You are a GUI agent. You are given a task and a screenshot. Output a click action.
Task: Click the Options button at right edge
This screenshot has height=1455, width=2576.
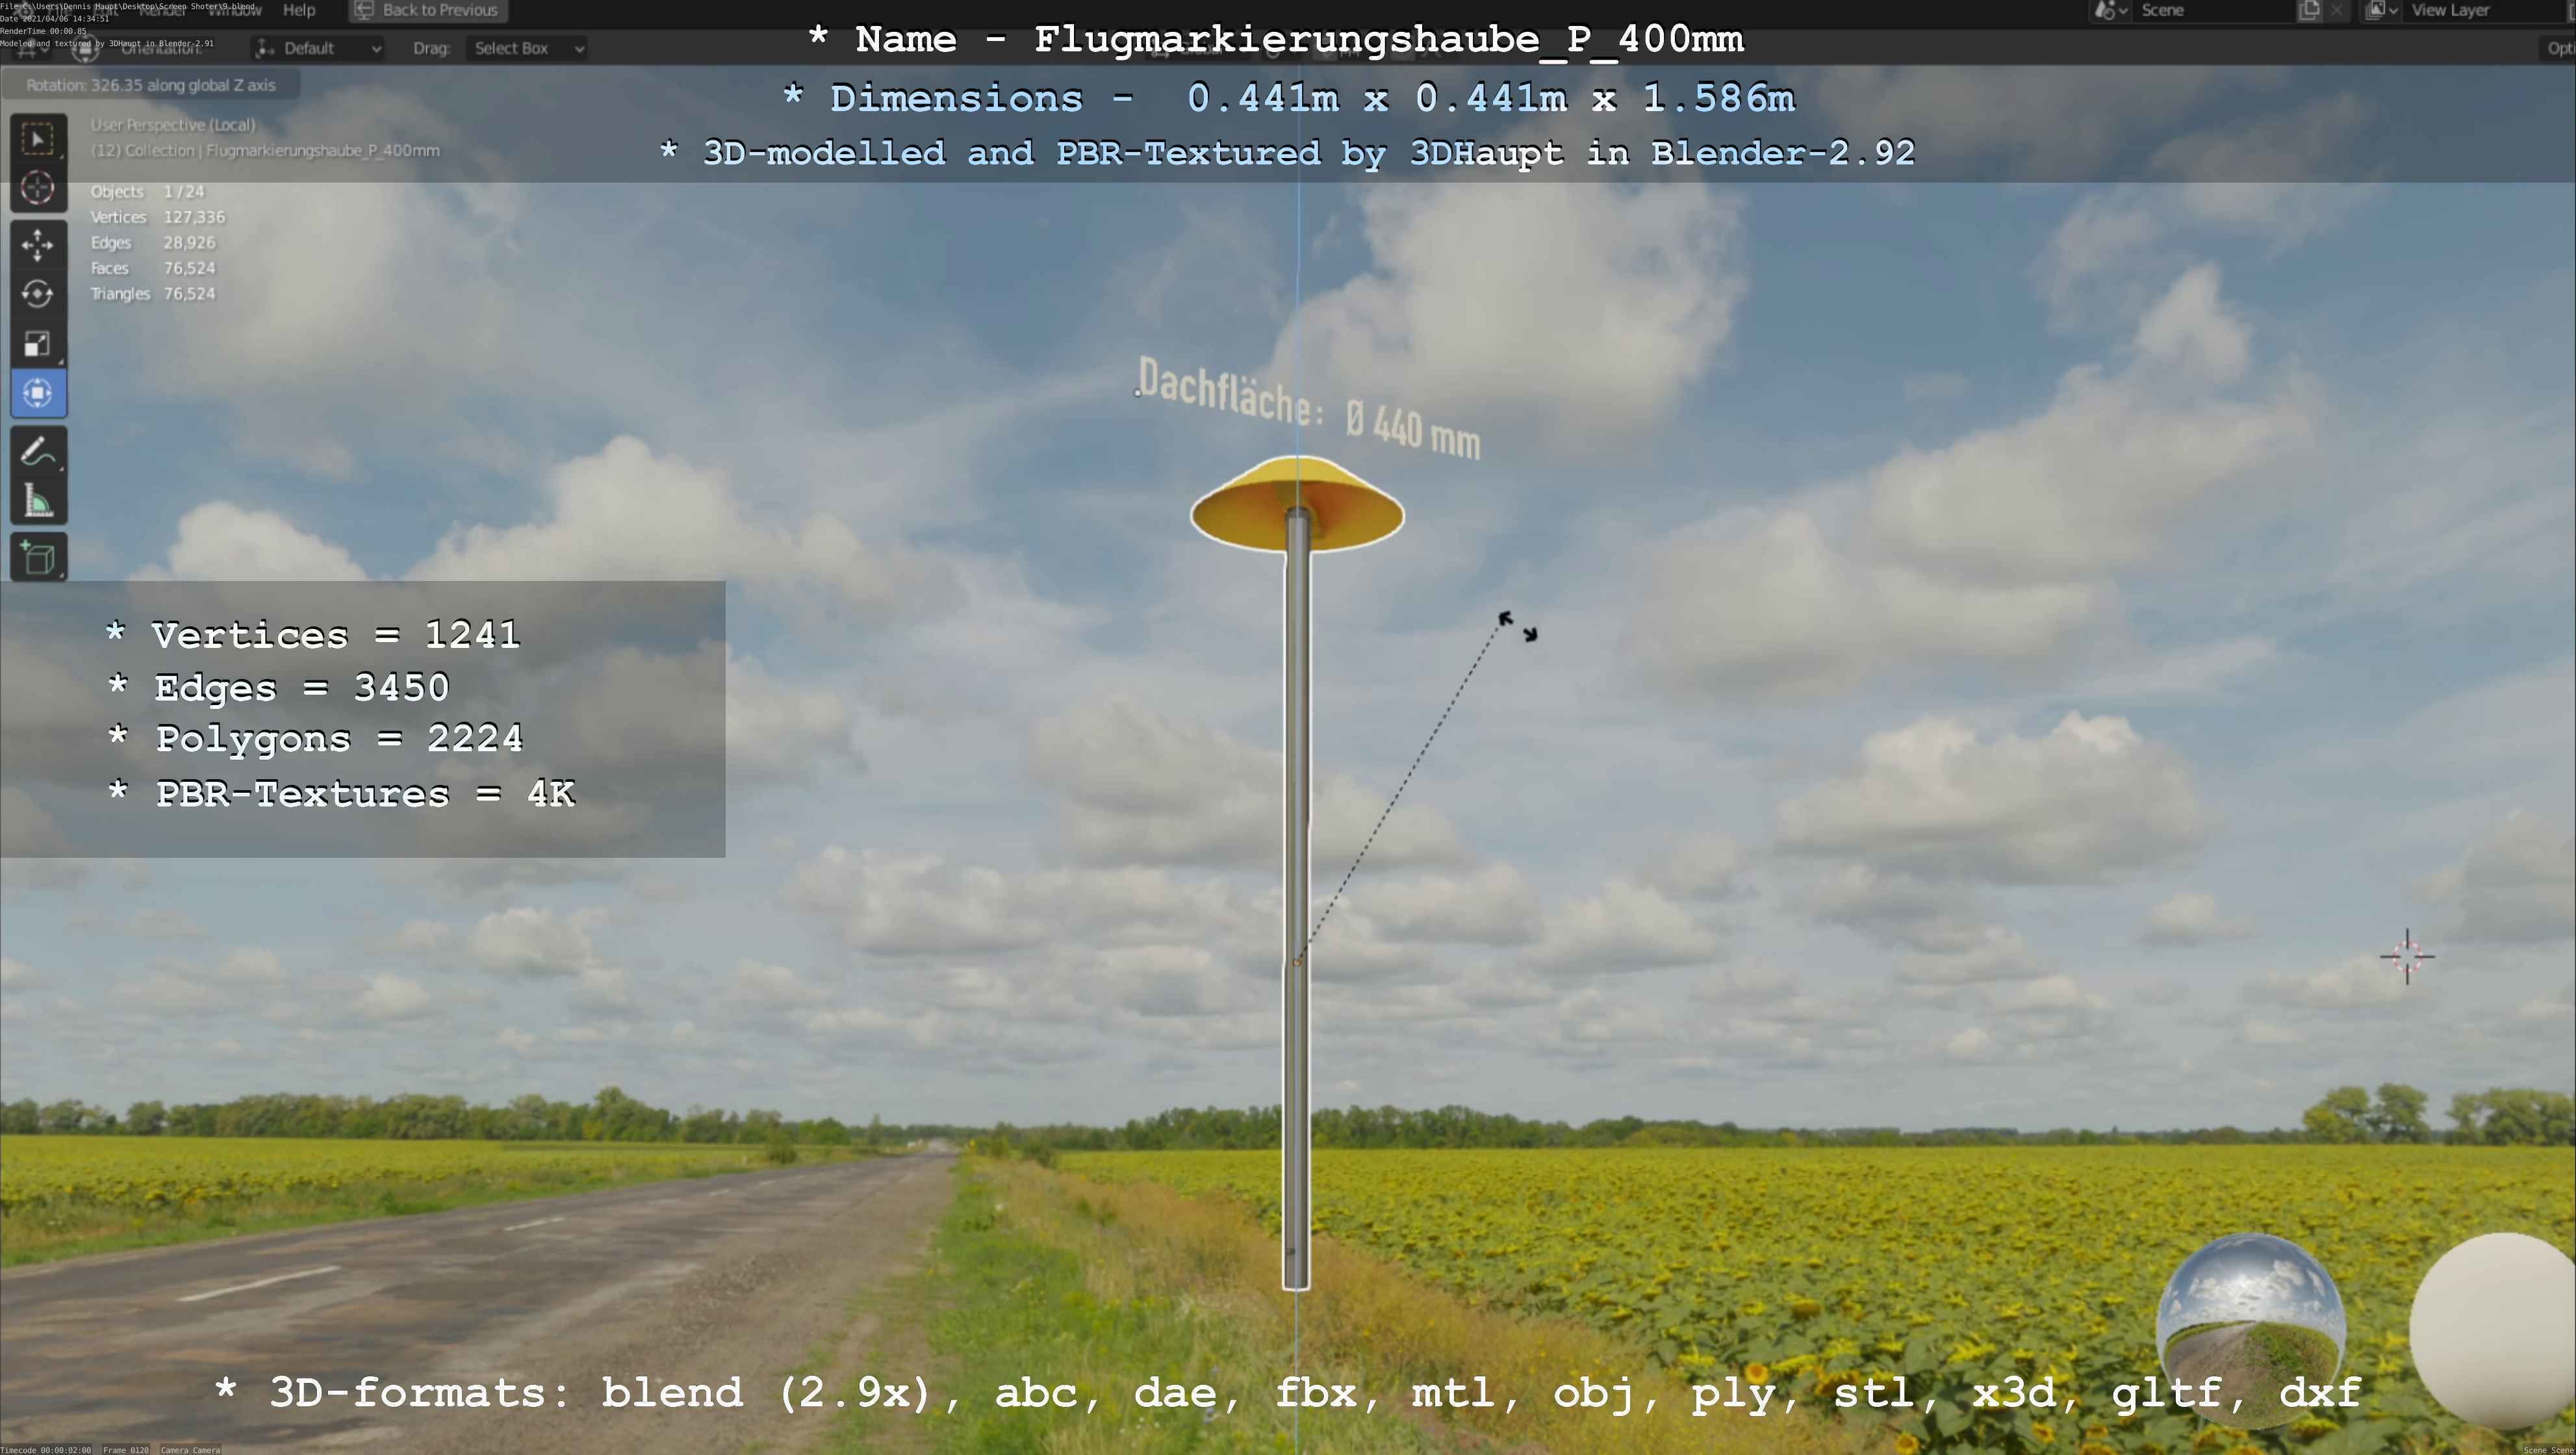(x=2558, y=48)
